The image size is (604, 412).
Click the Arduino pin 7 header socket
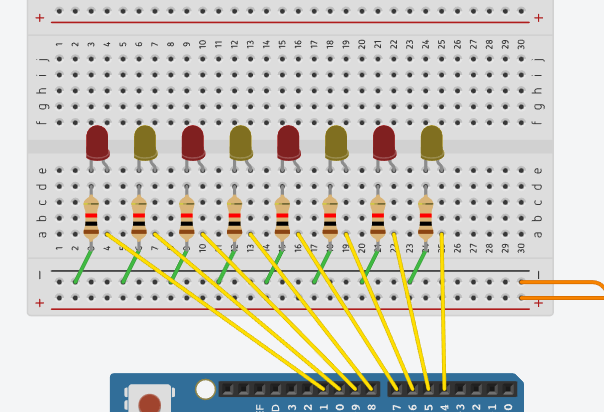396,390
